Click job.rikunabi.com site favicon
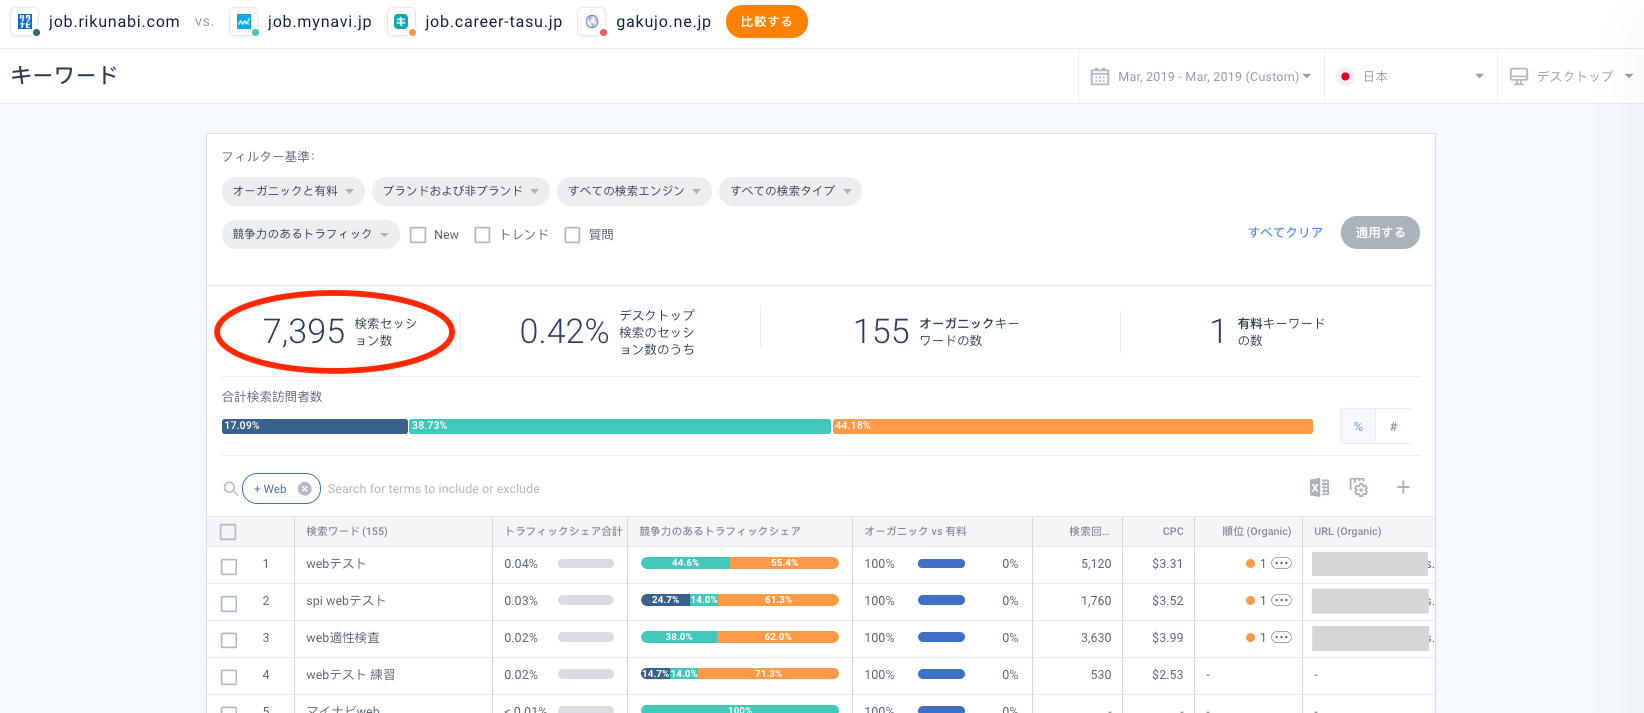Screen dimensions: 1644x713 coord(25,21)
